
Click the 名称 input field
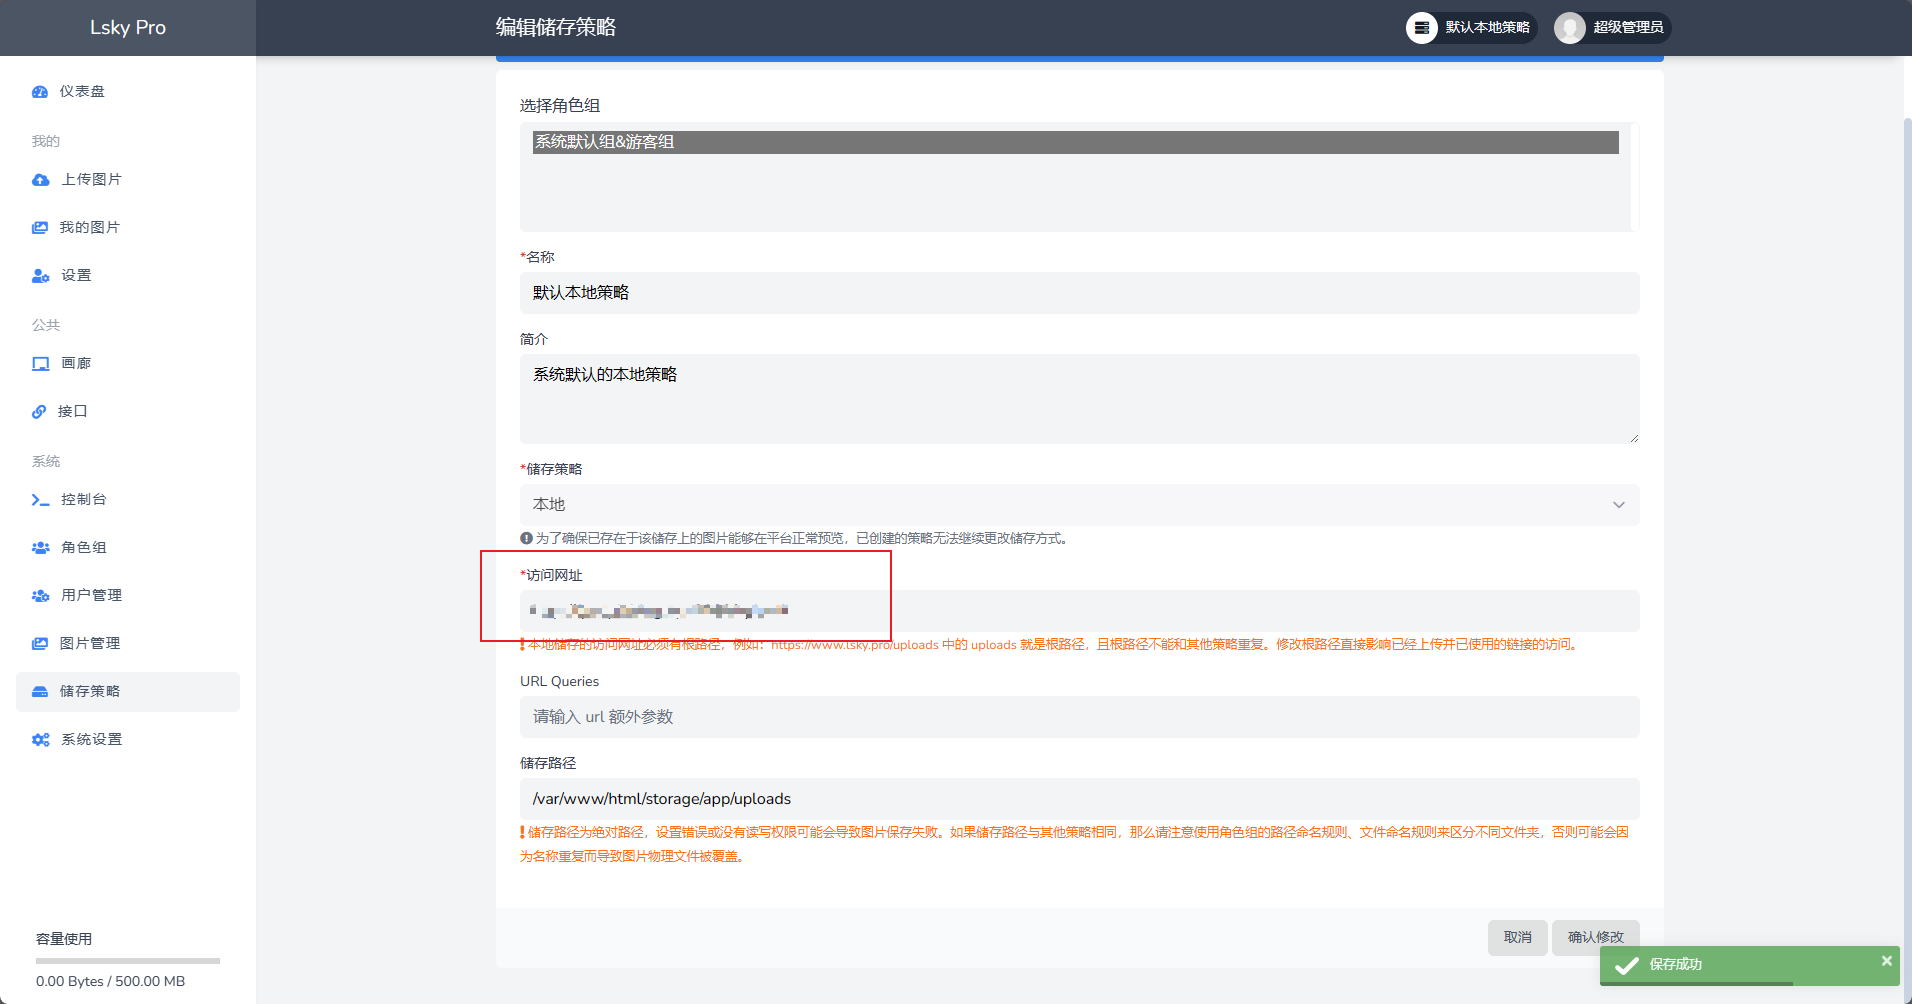(x=1079, y=293)
